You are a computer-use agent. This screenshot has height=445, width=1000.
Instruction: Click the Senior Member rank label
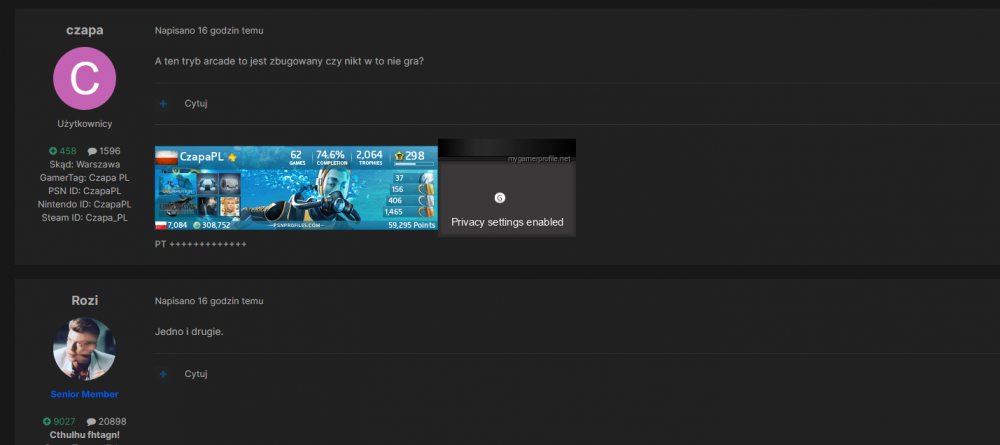coord(84,394)
